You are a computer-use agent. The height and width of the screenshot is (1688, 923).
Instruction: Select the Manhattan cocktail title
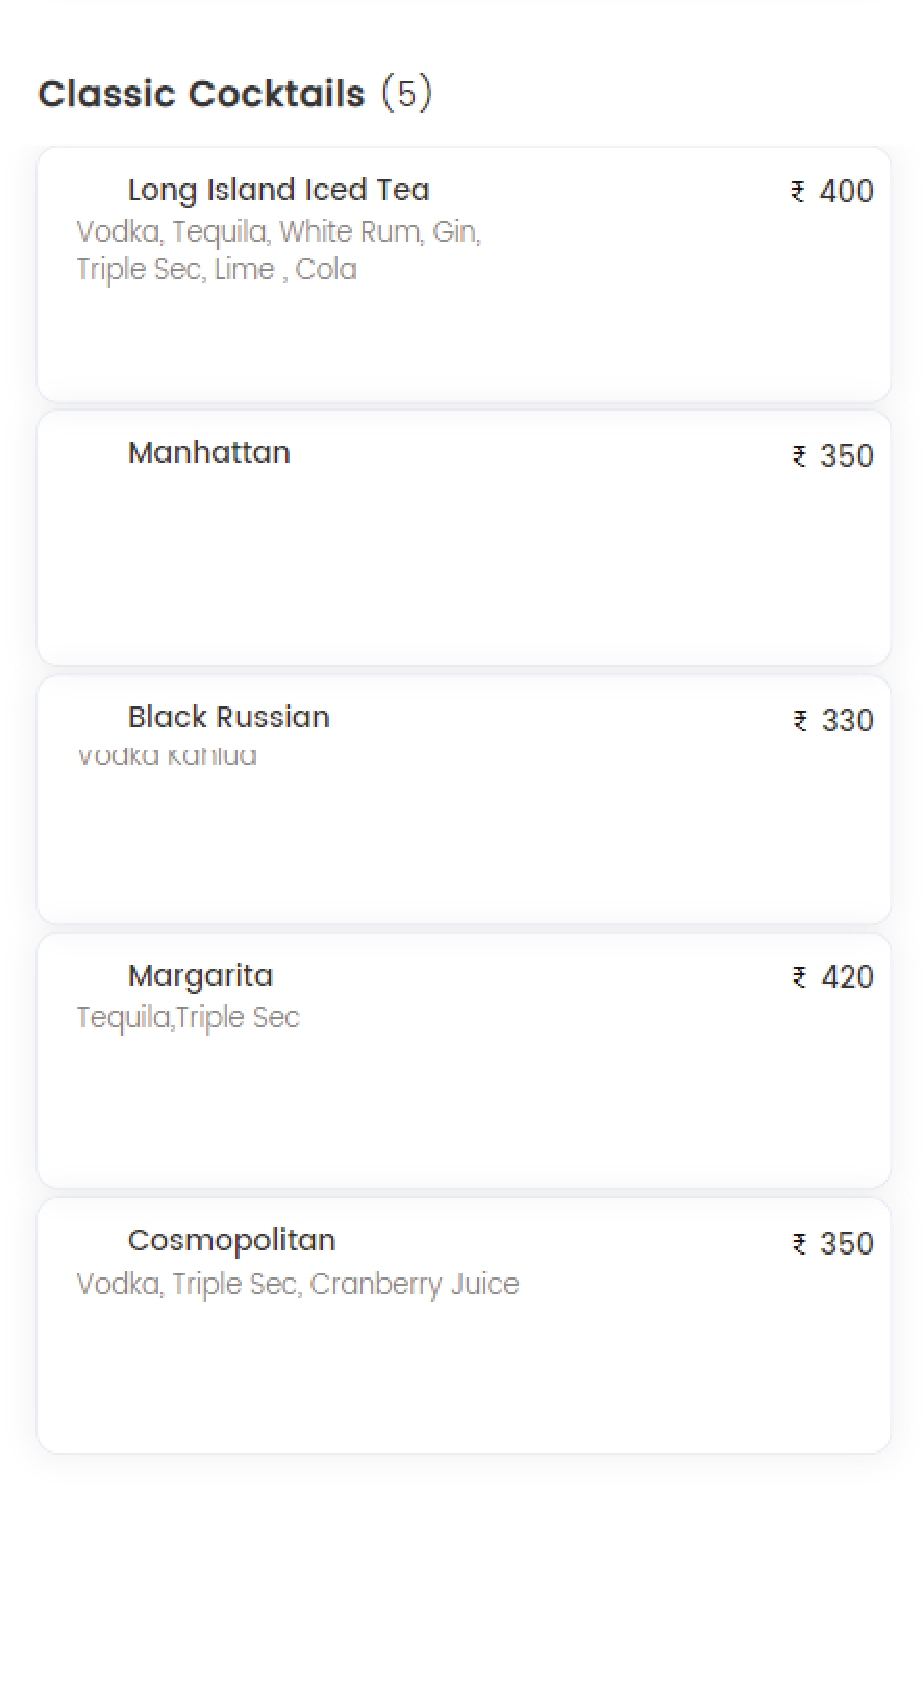(209, 453)
